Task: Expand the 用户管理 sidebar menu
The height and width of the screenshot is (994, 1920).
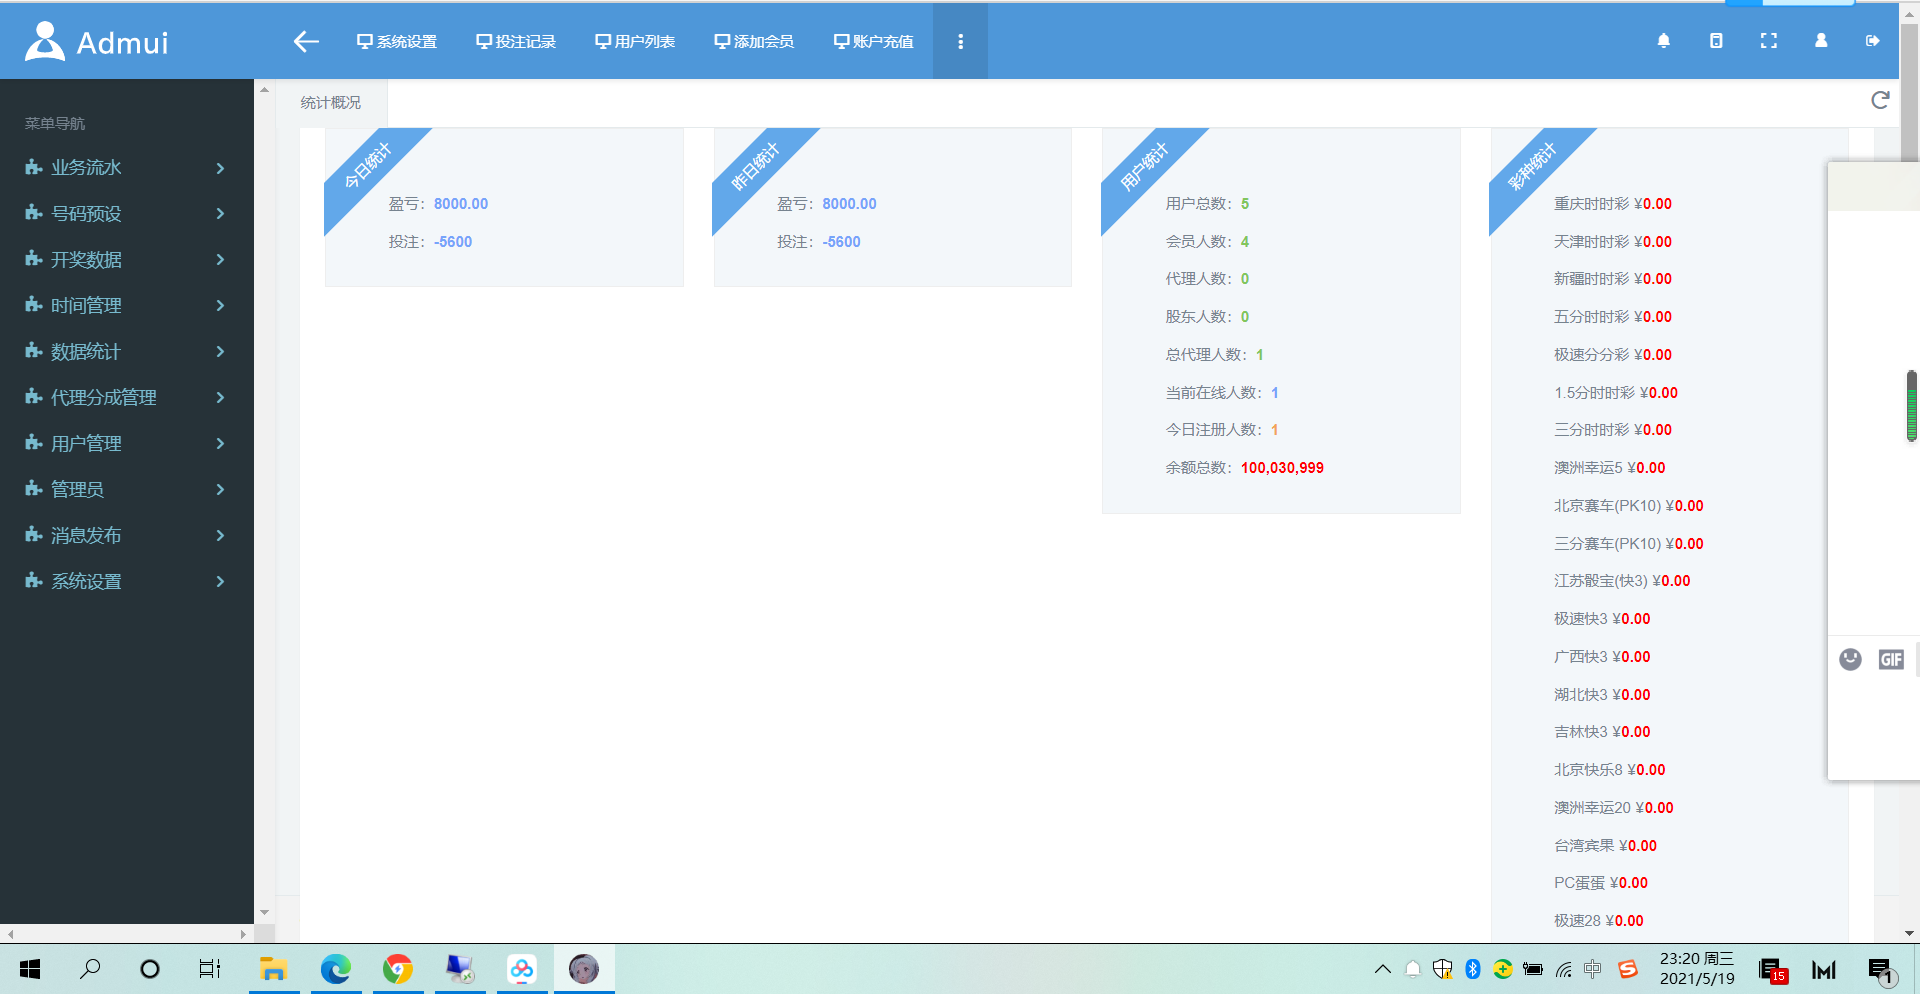Action: (x=126, y=444)
